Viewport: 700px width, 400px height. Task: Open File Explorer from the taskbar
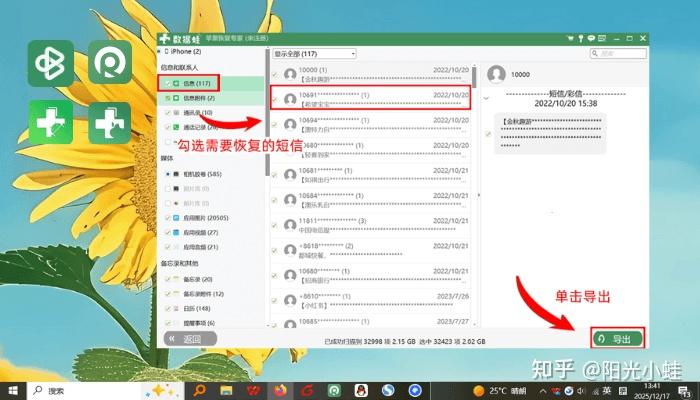[226, 391]
